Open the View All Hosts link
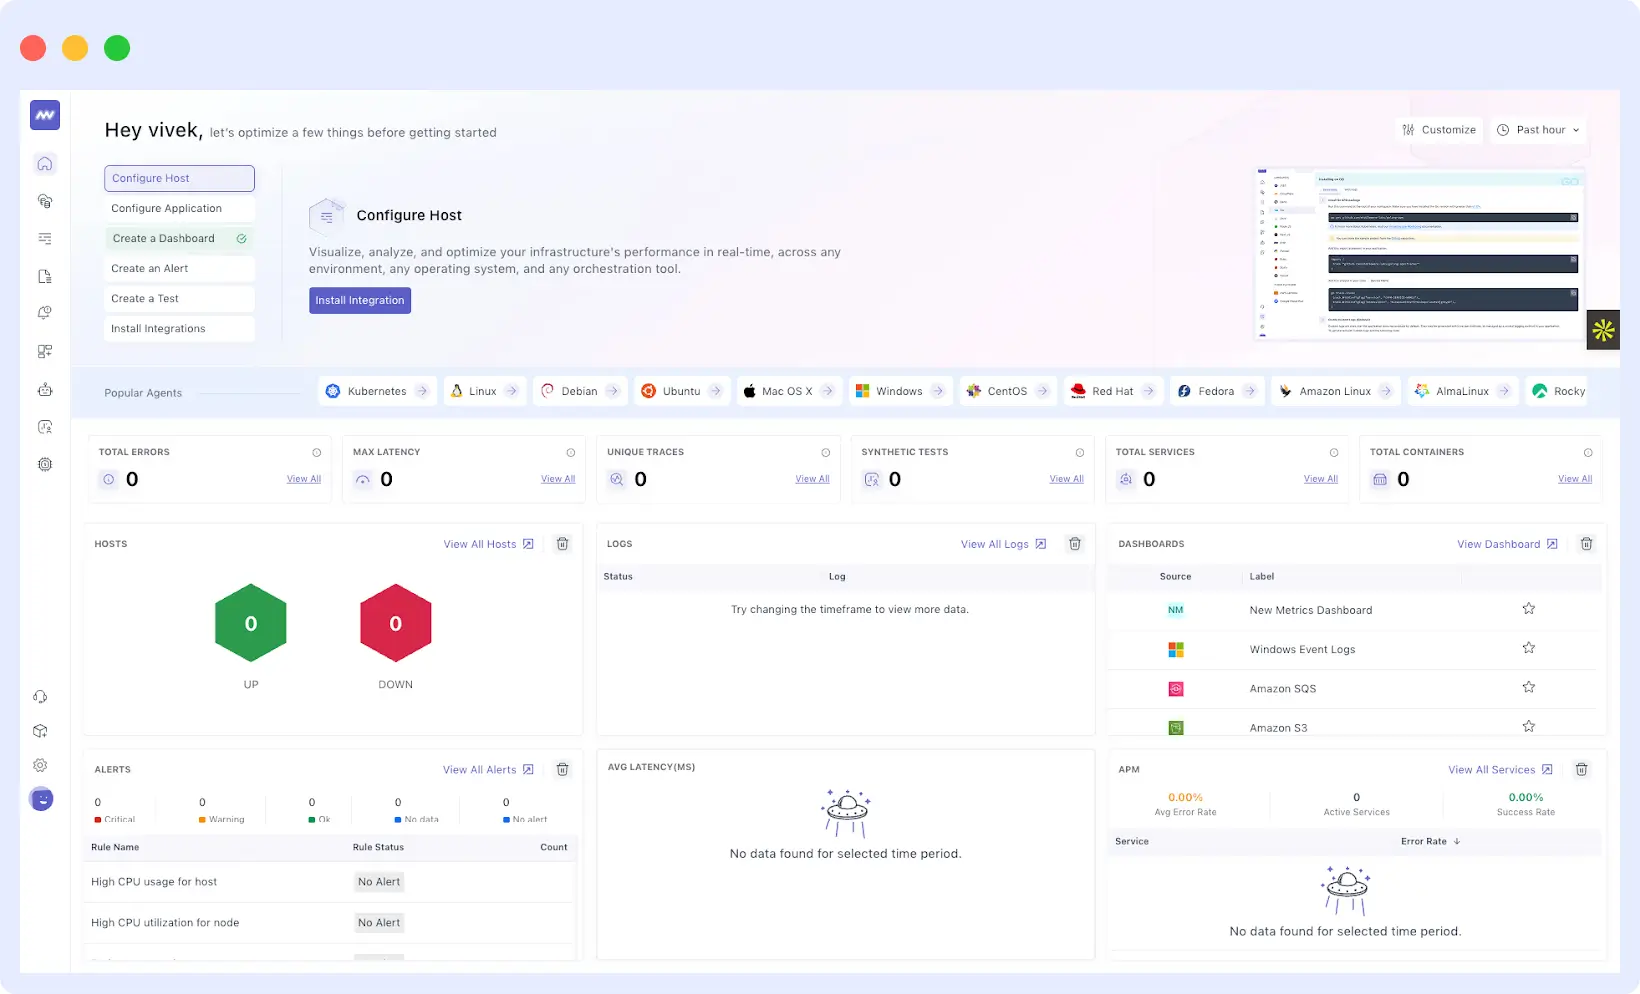The width and height of the screenshot is (1640, 994). 488,544
